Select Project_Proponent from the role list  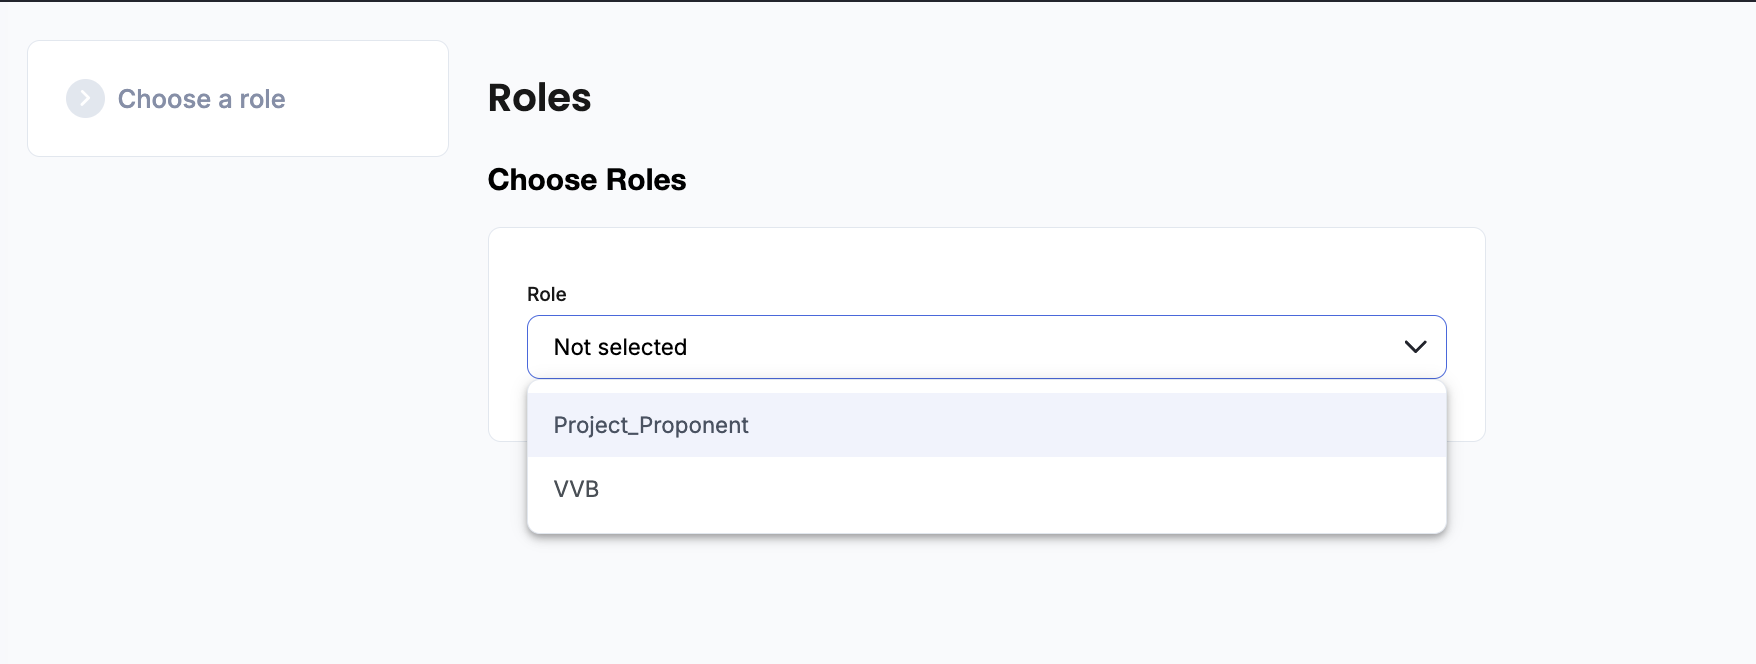[651, 425]
